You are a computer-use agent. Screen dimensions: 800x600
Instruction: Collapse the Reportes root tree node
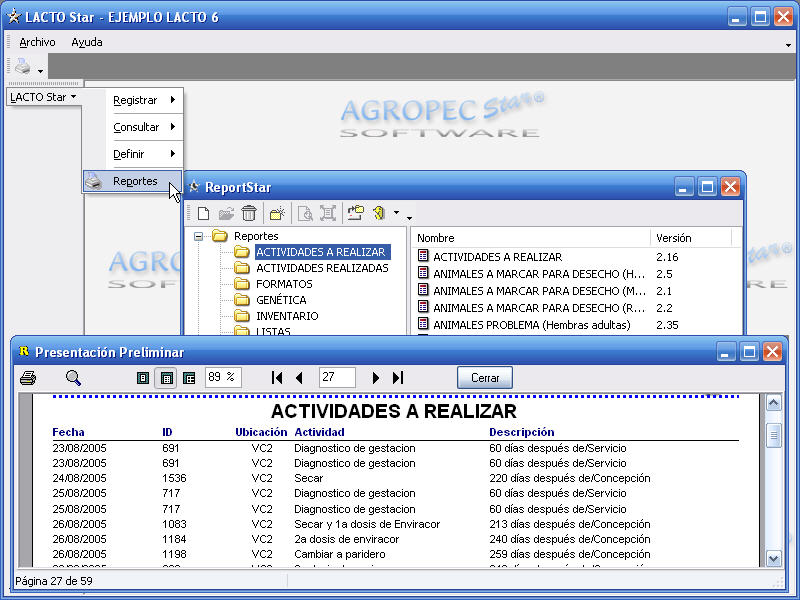(198, 236)
